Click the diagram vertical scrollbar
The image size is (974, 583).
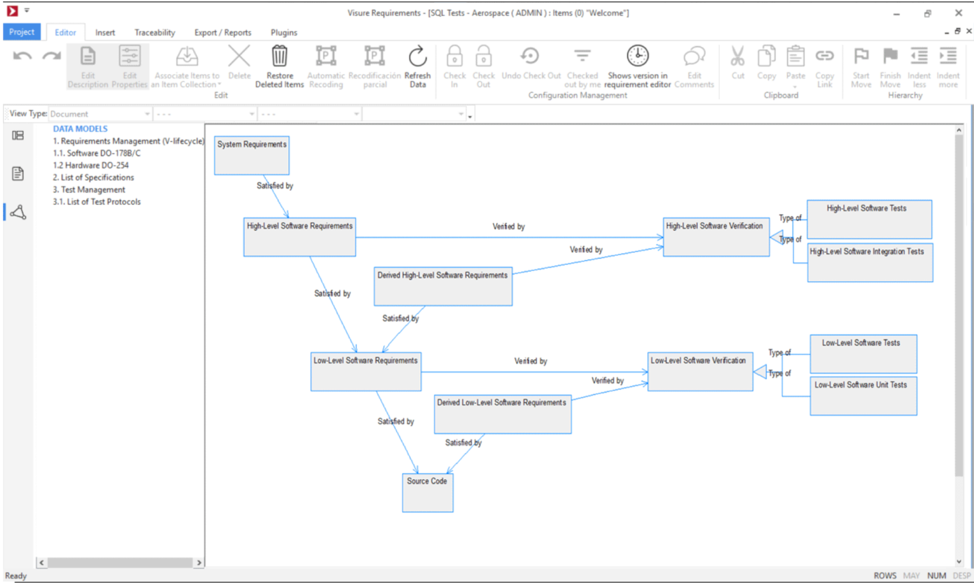(x=959, y=305)
